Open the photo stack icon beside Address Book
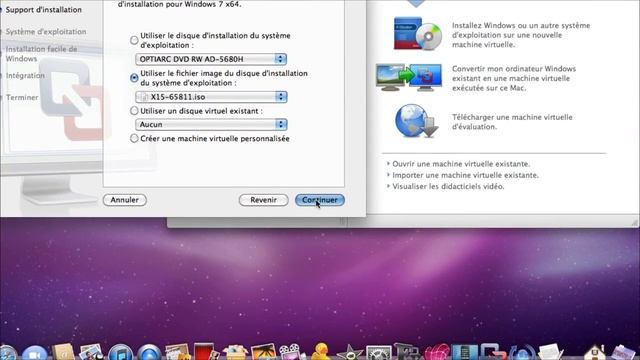 pos(91,352)
